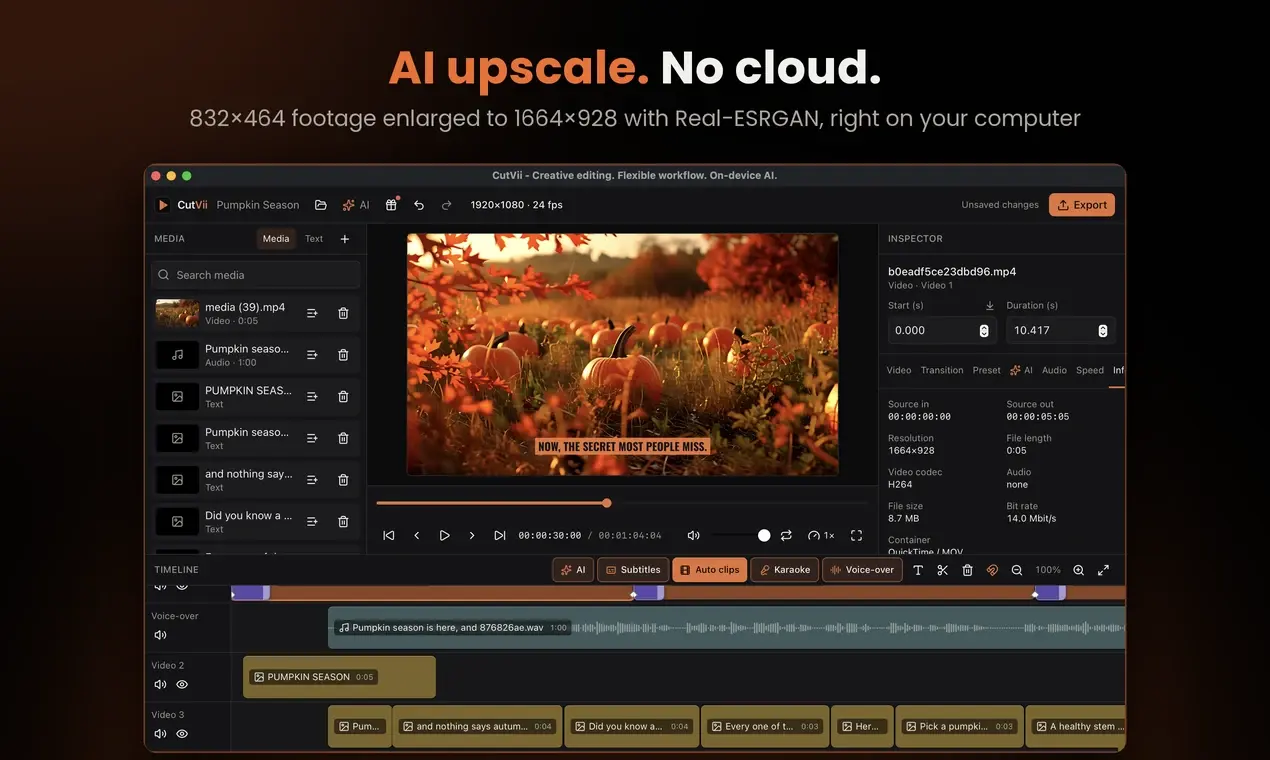
Task: Open the Transition tab in Inspector
Action: tap(942, 370)
